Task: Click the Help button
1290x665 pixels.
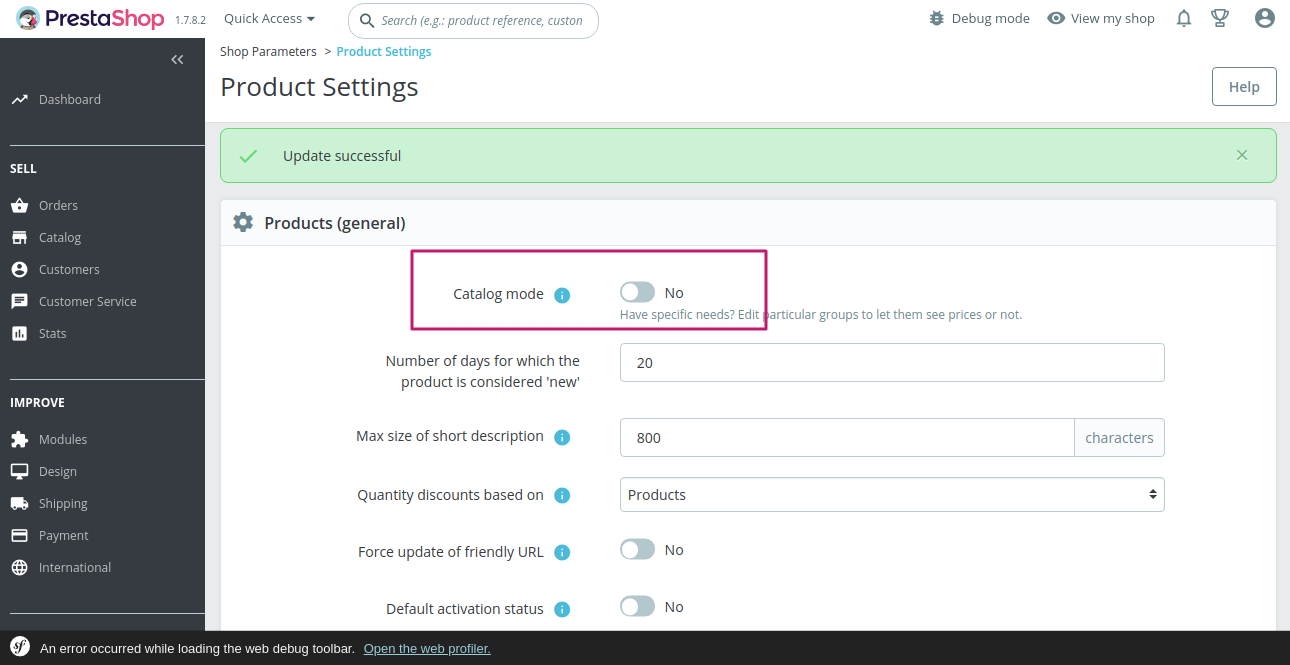Action: coord(1244,86)
